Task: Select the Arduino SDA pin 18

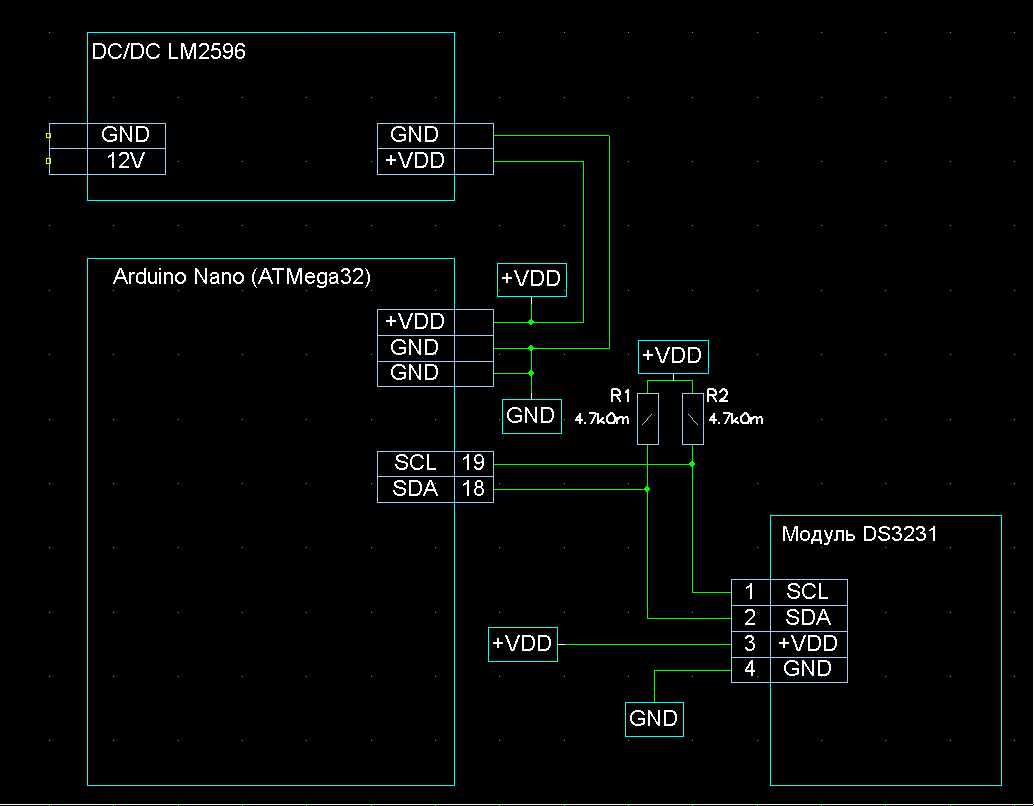Action: (x=435, y=489)
